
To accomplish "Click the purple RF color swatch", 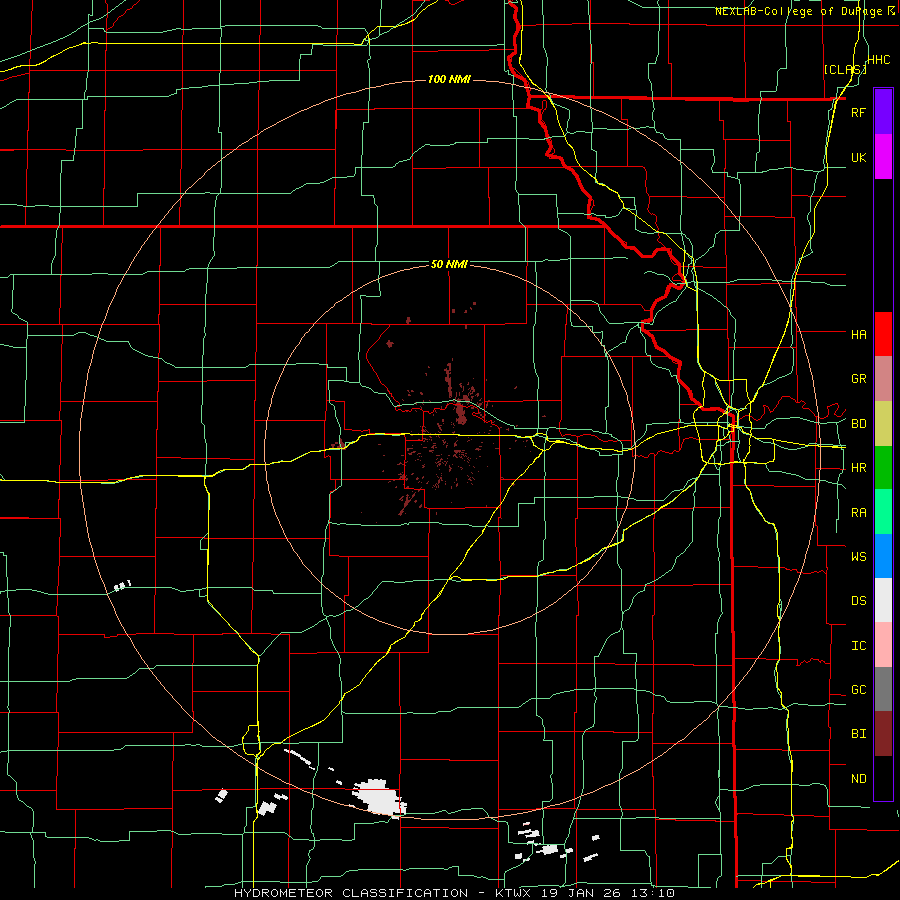I will 883,112.
